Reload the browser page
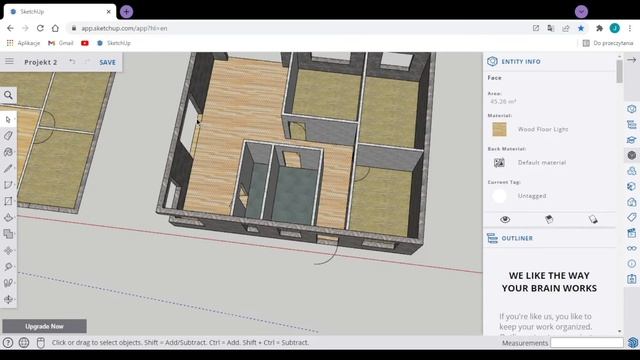This screenshot has width=640, height=360. (40, 28)
